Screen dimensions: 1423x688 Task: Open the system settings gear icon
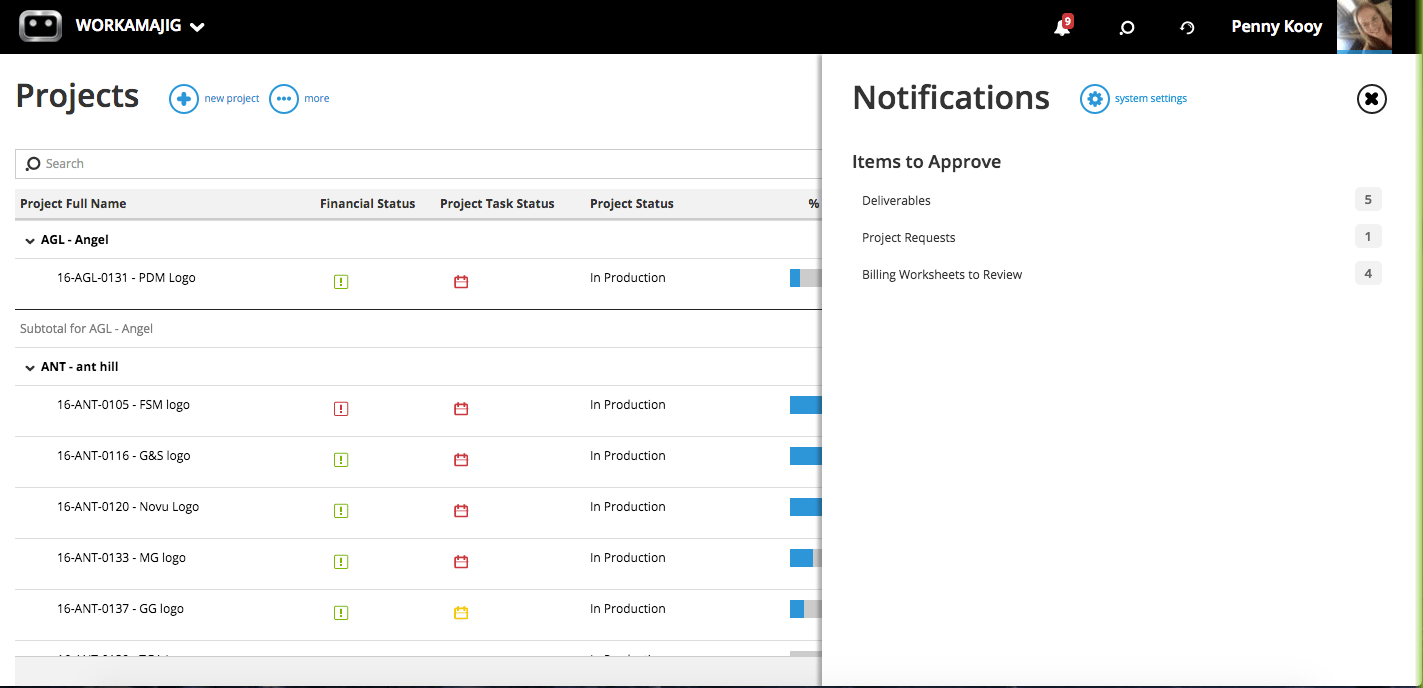pos(1095,98)
